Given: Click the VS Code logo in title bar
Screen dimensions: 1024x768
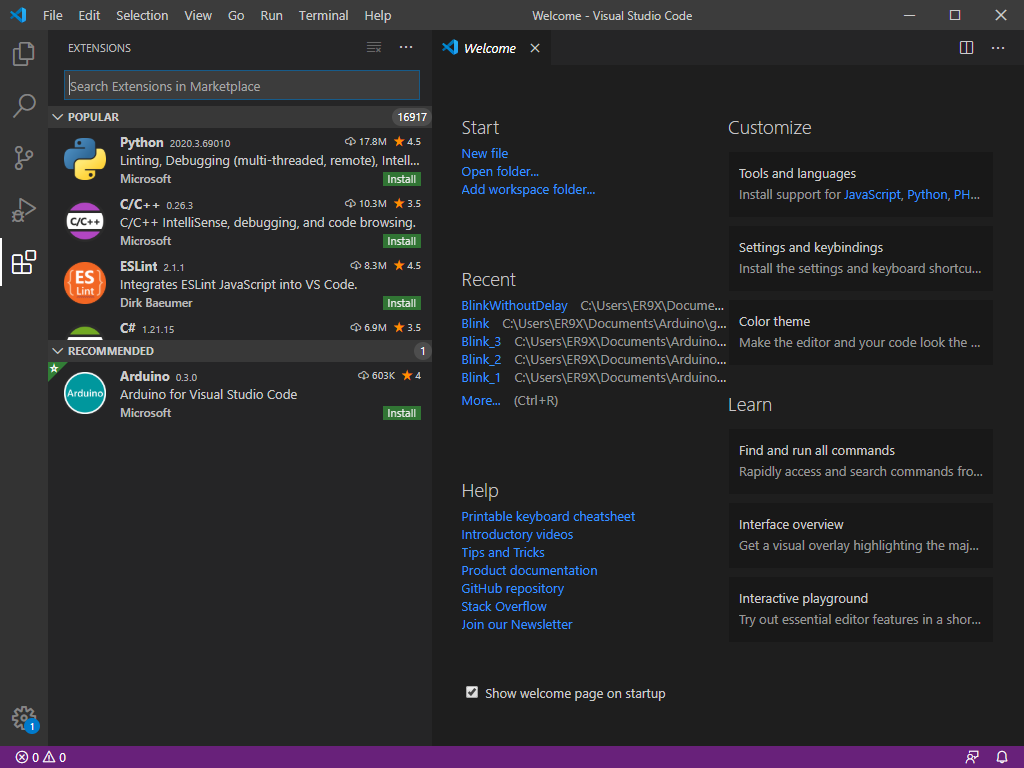Looking at the screenshot, I should 18,15.
